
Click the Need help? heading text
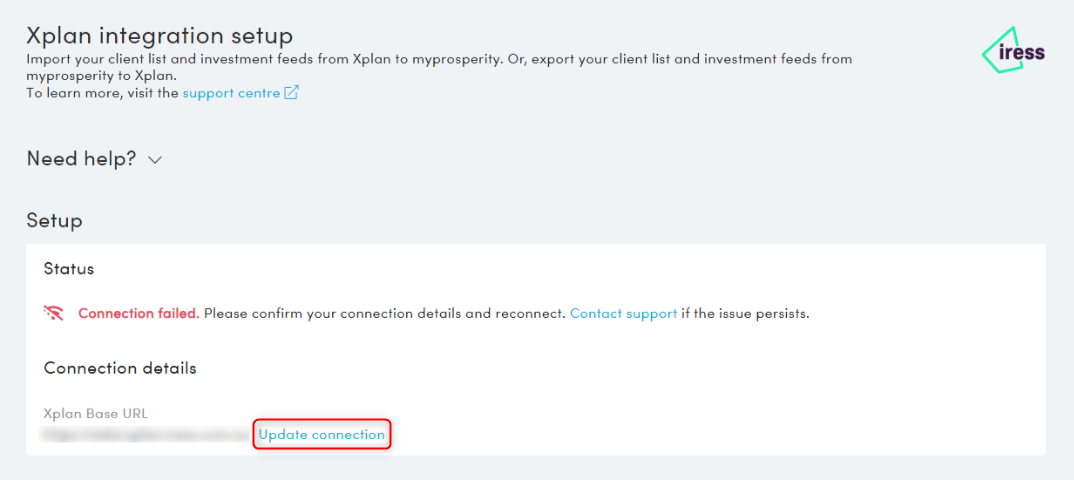coord(81,158)
